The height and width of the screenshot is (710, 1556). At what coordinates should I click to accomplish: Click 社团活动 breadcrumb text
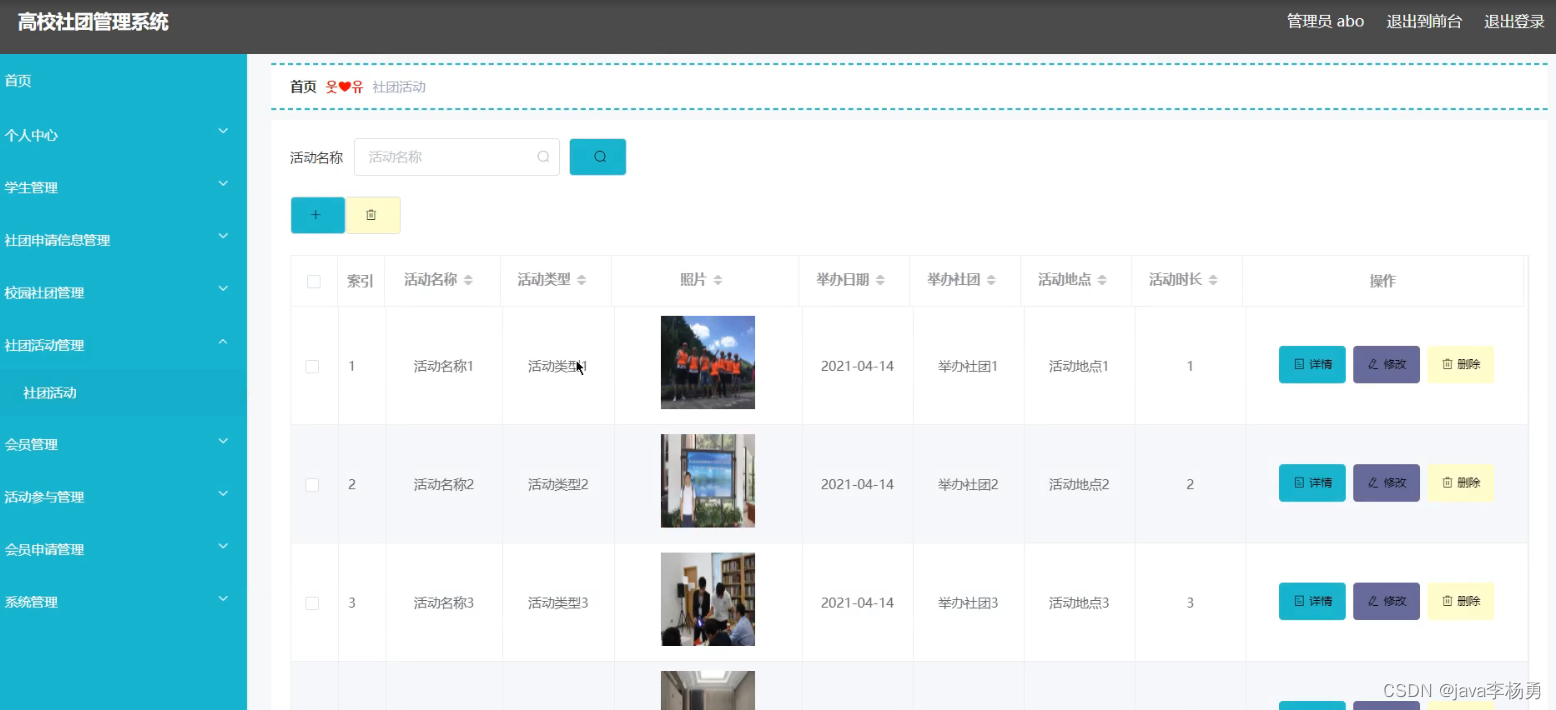(x=399, y=87)
